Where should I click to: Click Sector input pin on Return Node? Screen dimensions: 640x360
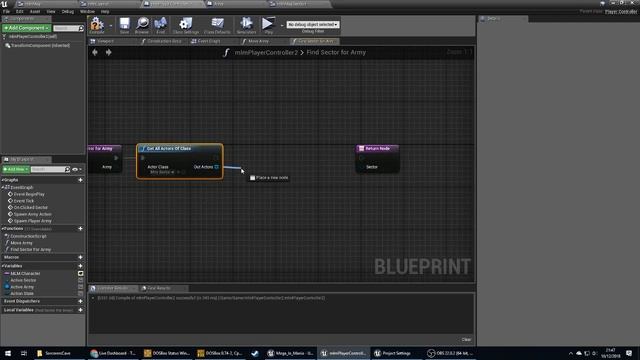point(361,167)
